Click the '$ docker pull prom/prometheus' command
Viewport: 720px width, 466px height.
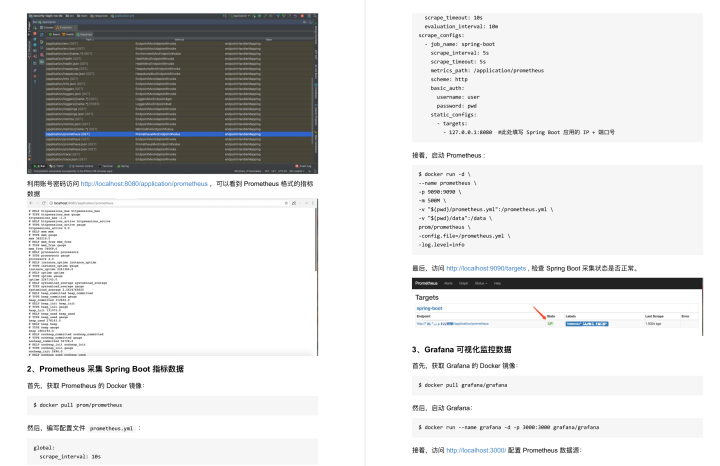(78, 405)
